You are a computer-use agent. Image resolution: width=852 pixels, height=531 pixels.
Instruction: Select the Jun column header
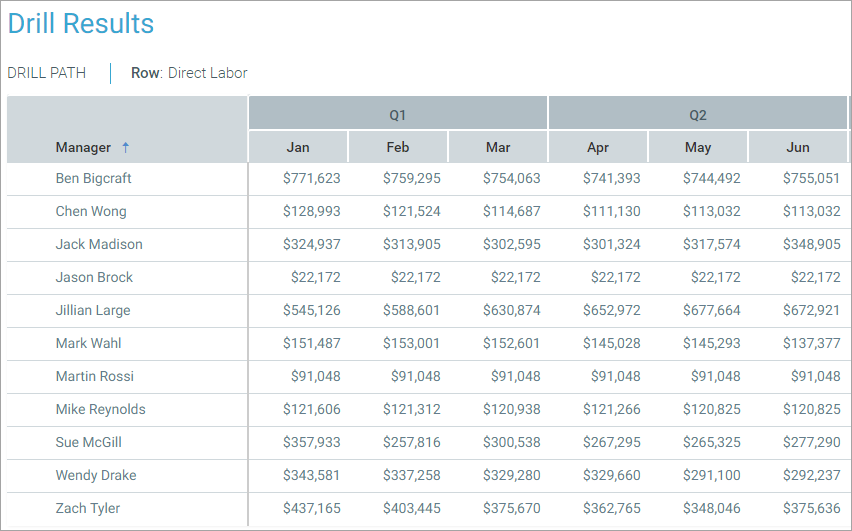coord(798,147)
